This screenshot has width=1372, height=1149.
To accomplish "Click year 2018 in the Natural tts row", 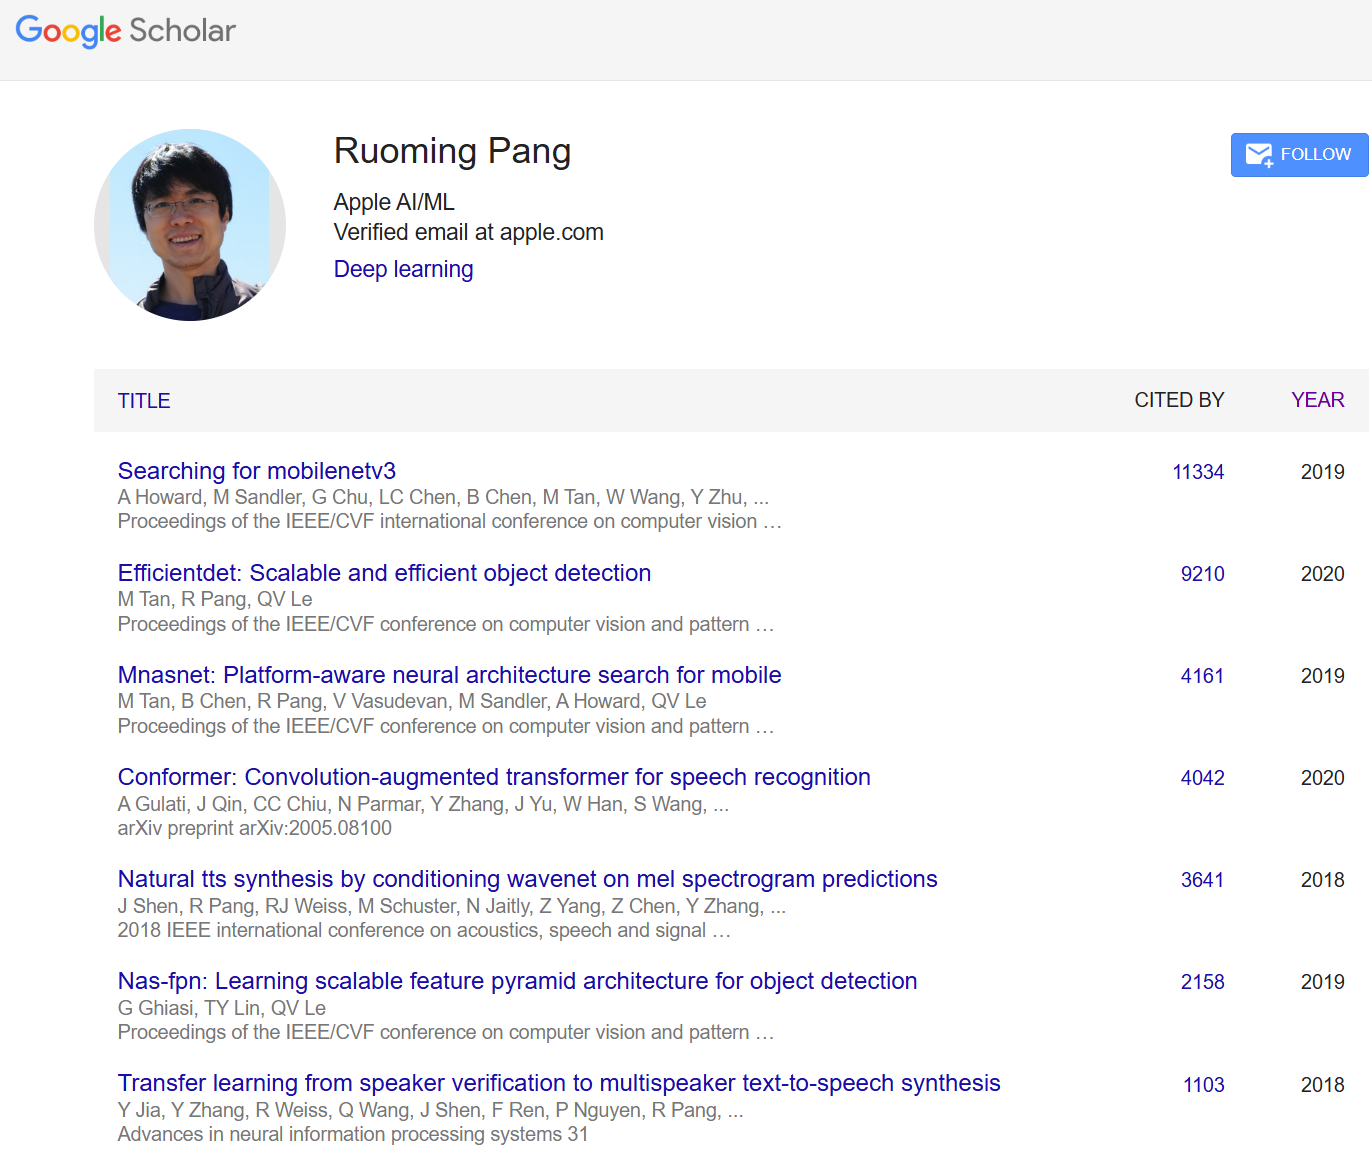I will coord(1322,880).
